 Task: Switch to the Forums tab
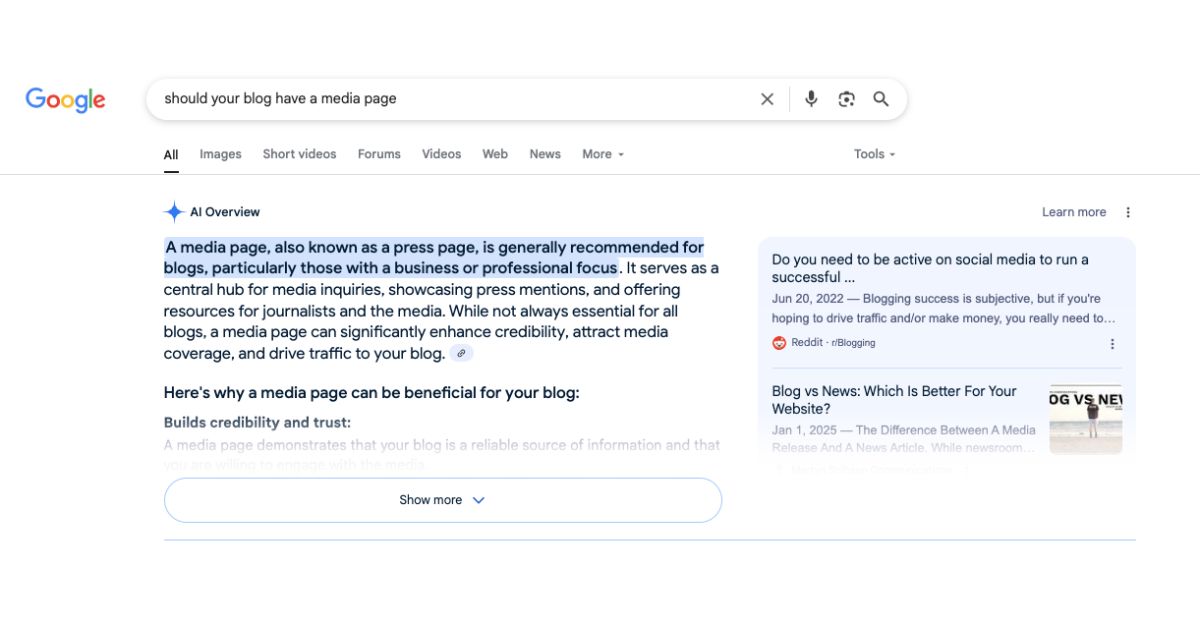(379, 154)
